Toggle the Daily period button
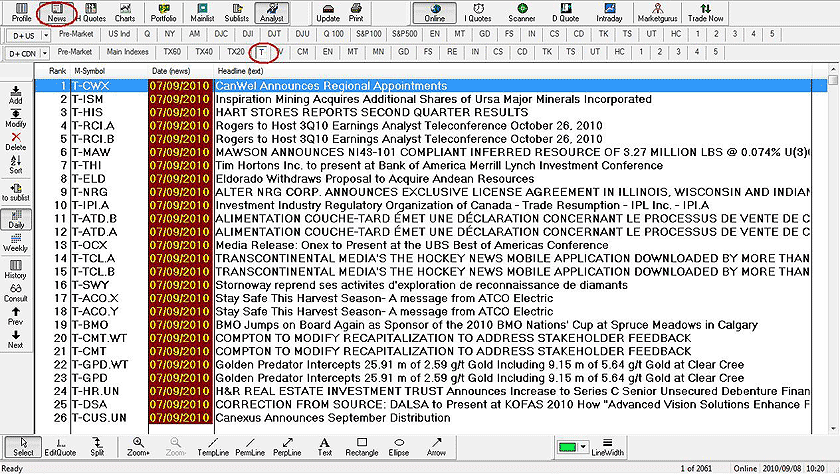Image resolution: width=840 pixels, height=474 pixels. 16,219
